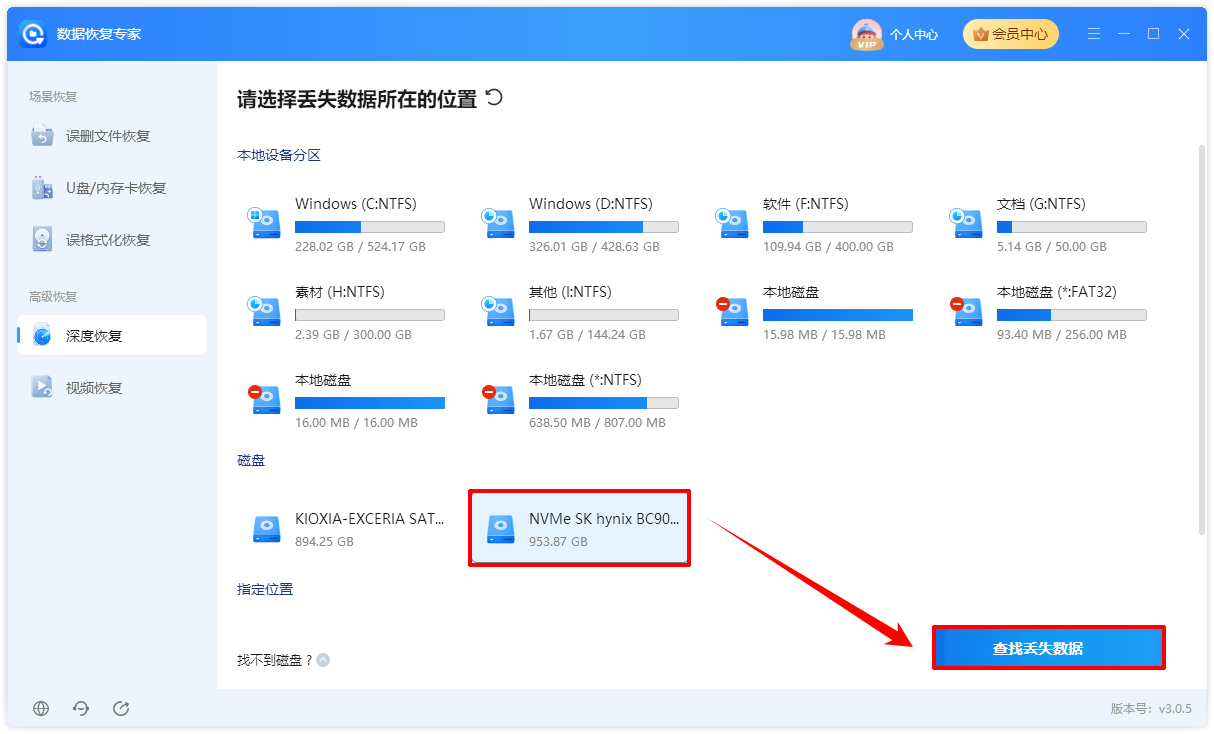1214x734 pixels.
Task: Select the 软件 (F:NTFS) drive icon
Action: coord(733,223)
